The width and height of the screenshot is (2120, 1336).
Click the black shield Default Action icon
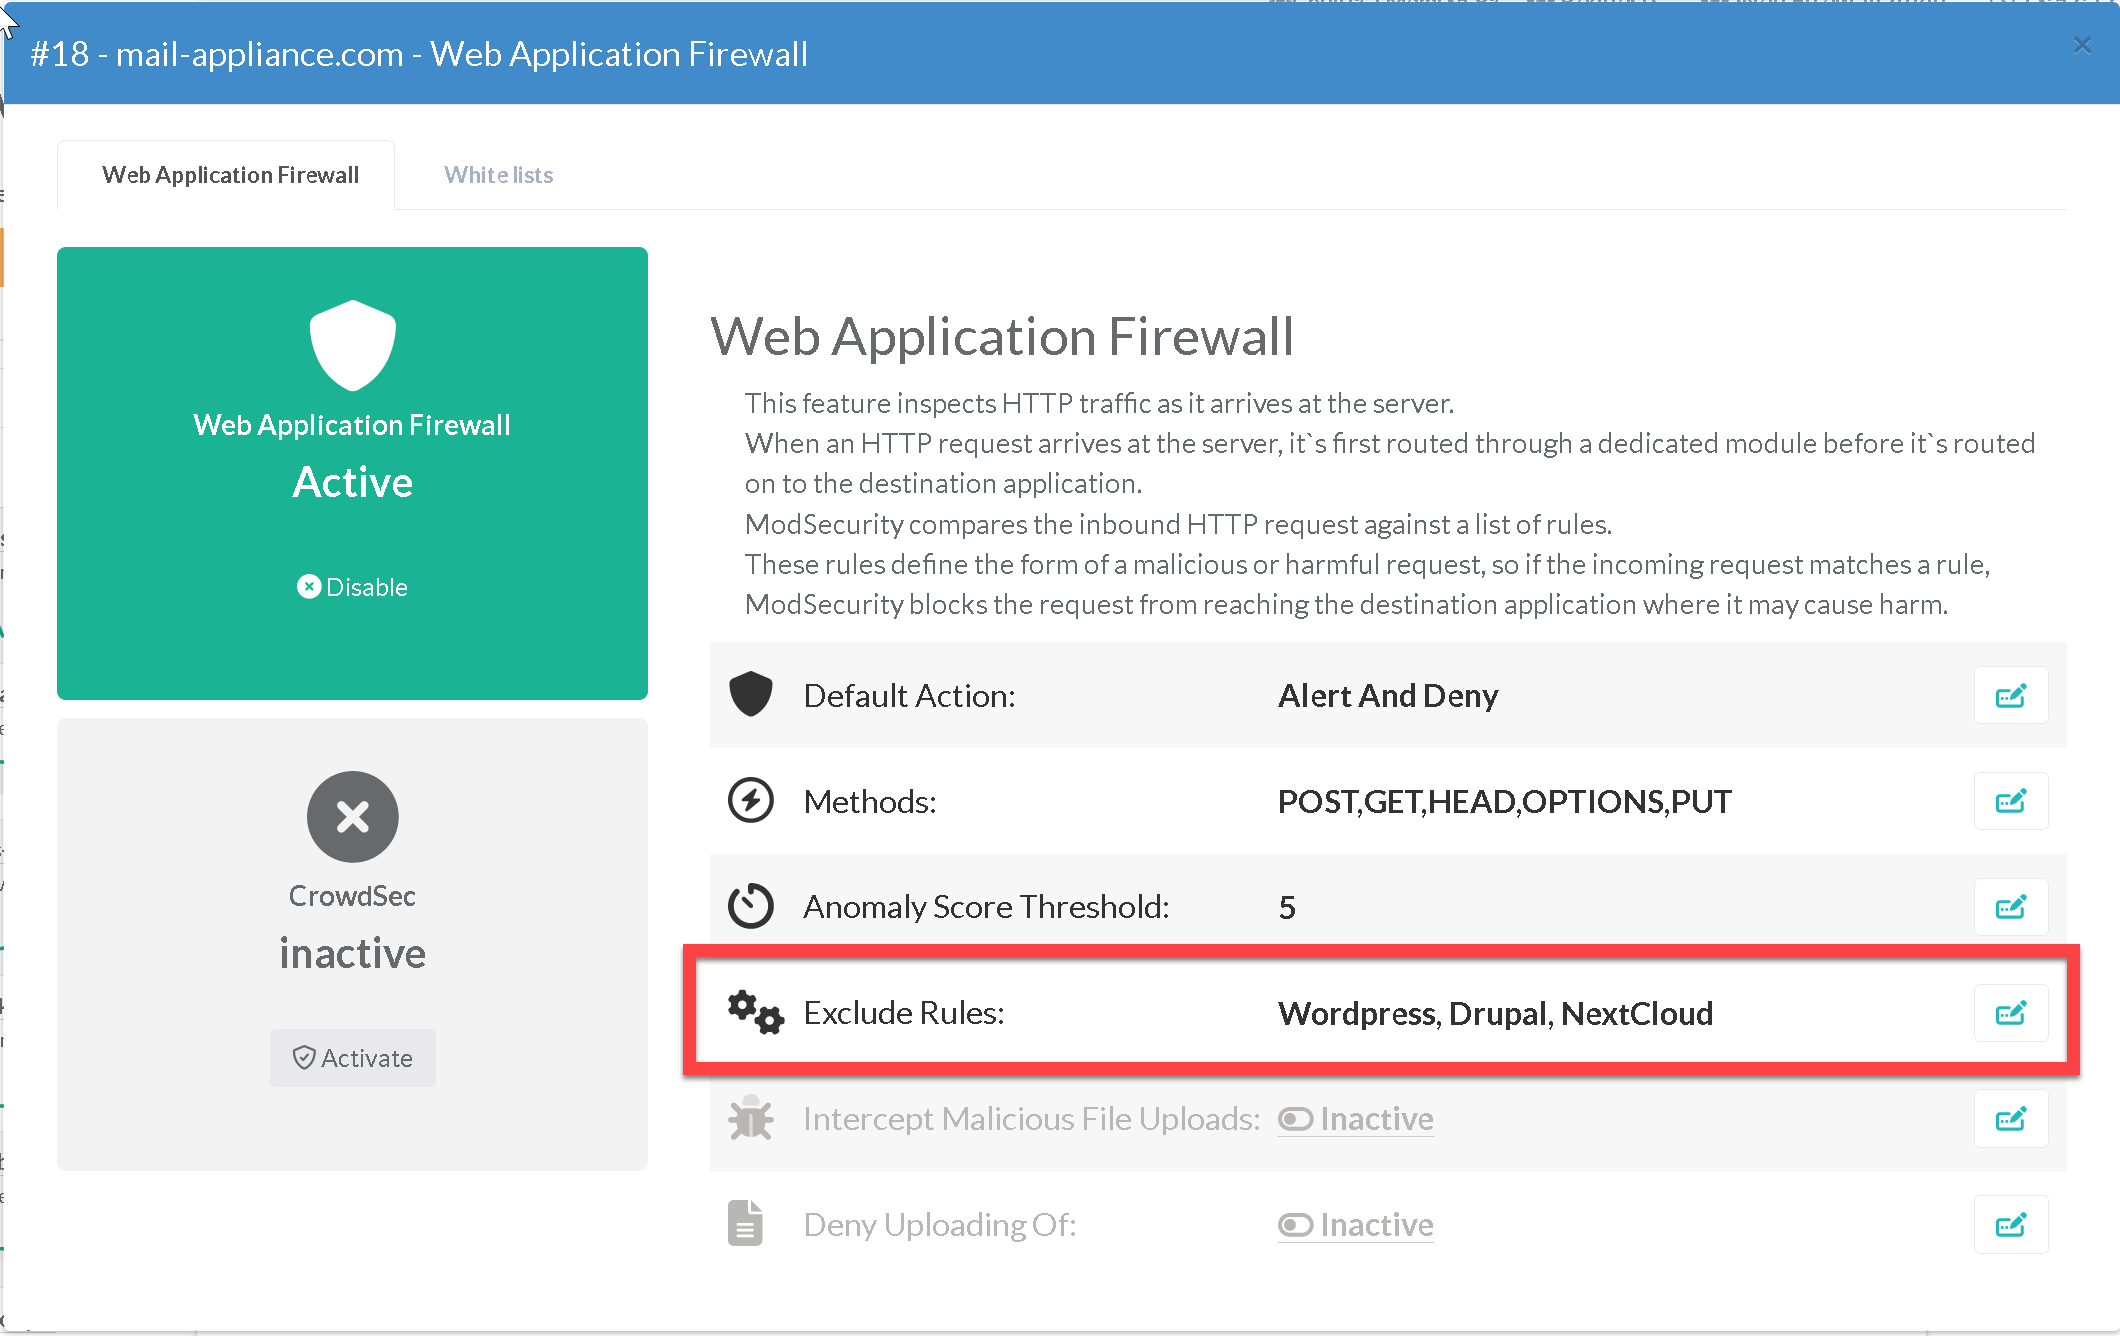[x=751, y=695]
